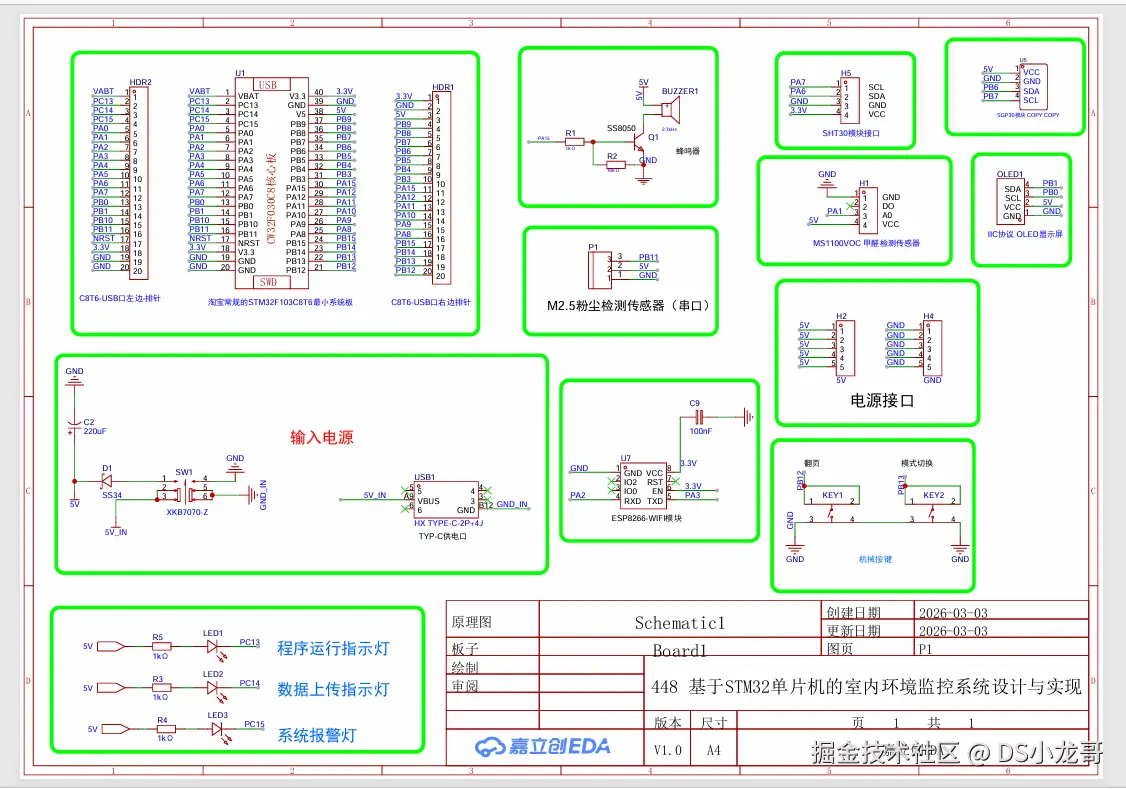Click the GND_IN net label beside USB1
Image resolution: width=1126 pixels, height=789 pixels.
512,504
